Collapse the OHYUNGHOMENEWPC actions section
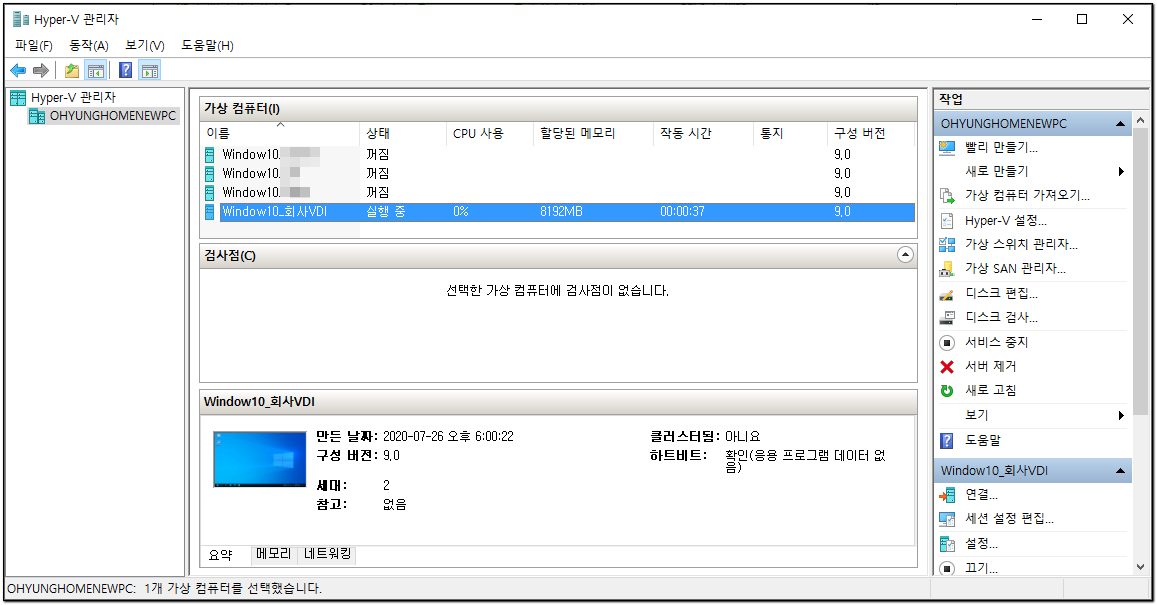The image size is (1157, 605). point(1120,124)
